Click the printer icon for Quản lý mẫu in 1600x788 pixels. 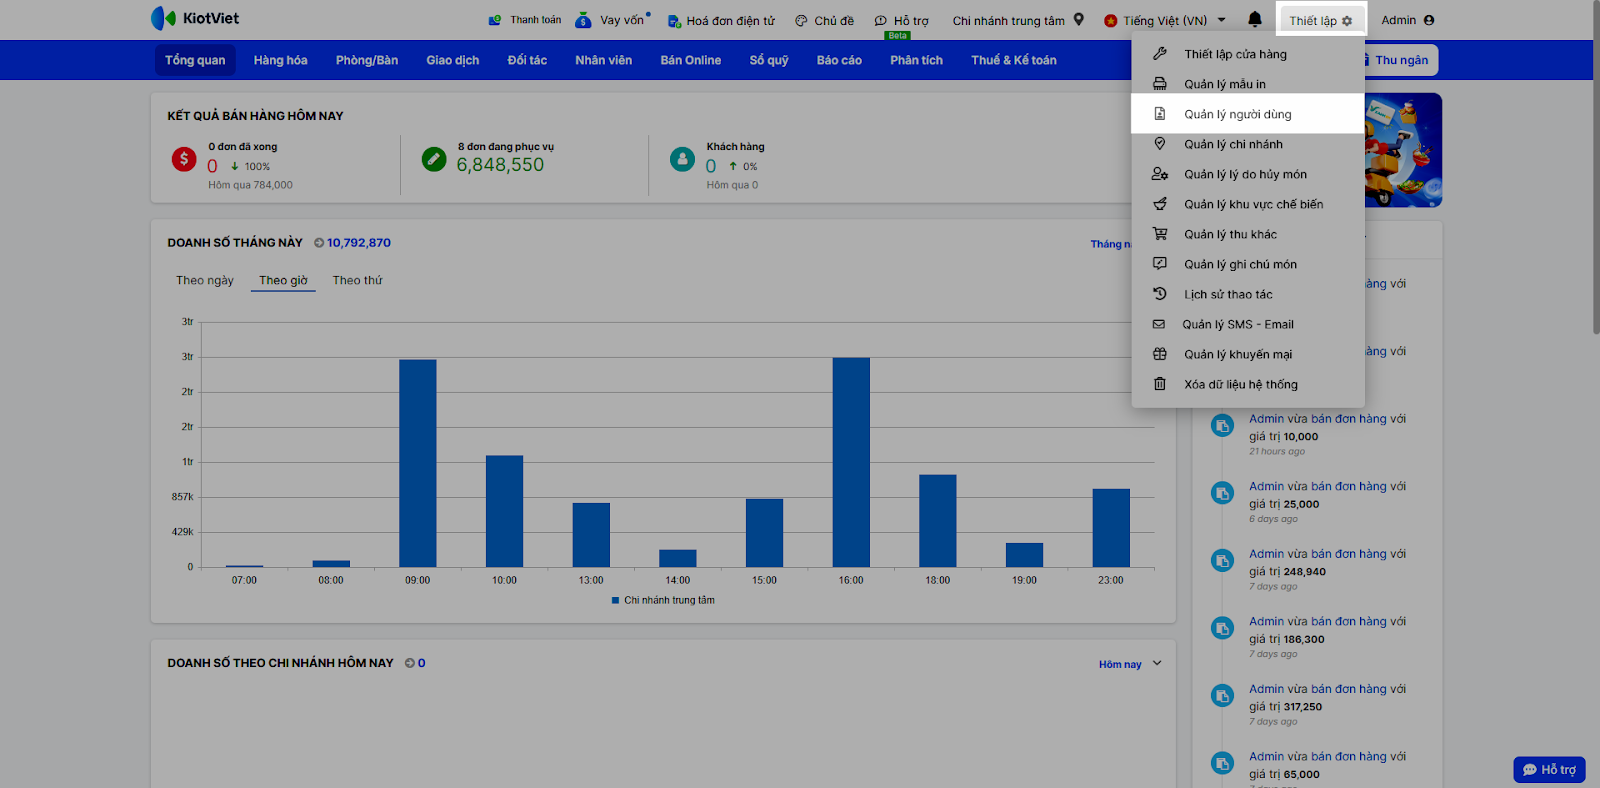(1160, 84)
